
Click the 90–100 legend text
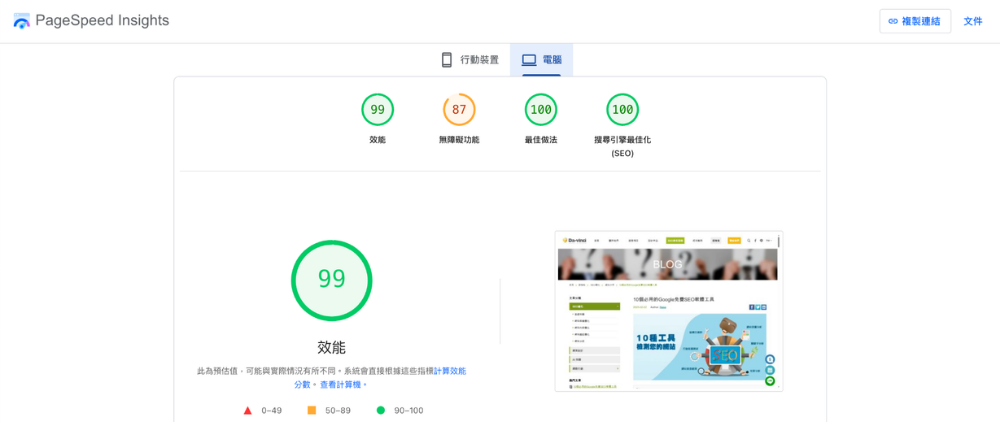[x=409, y=411]
